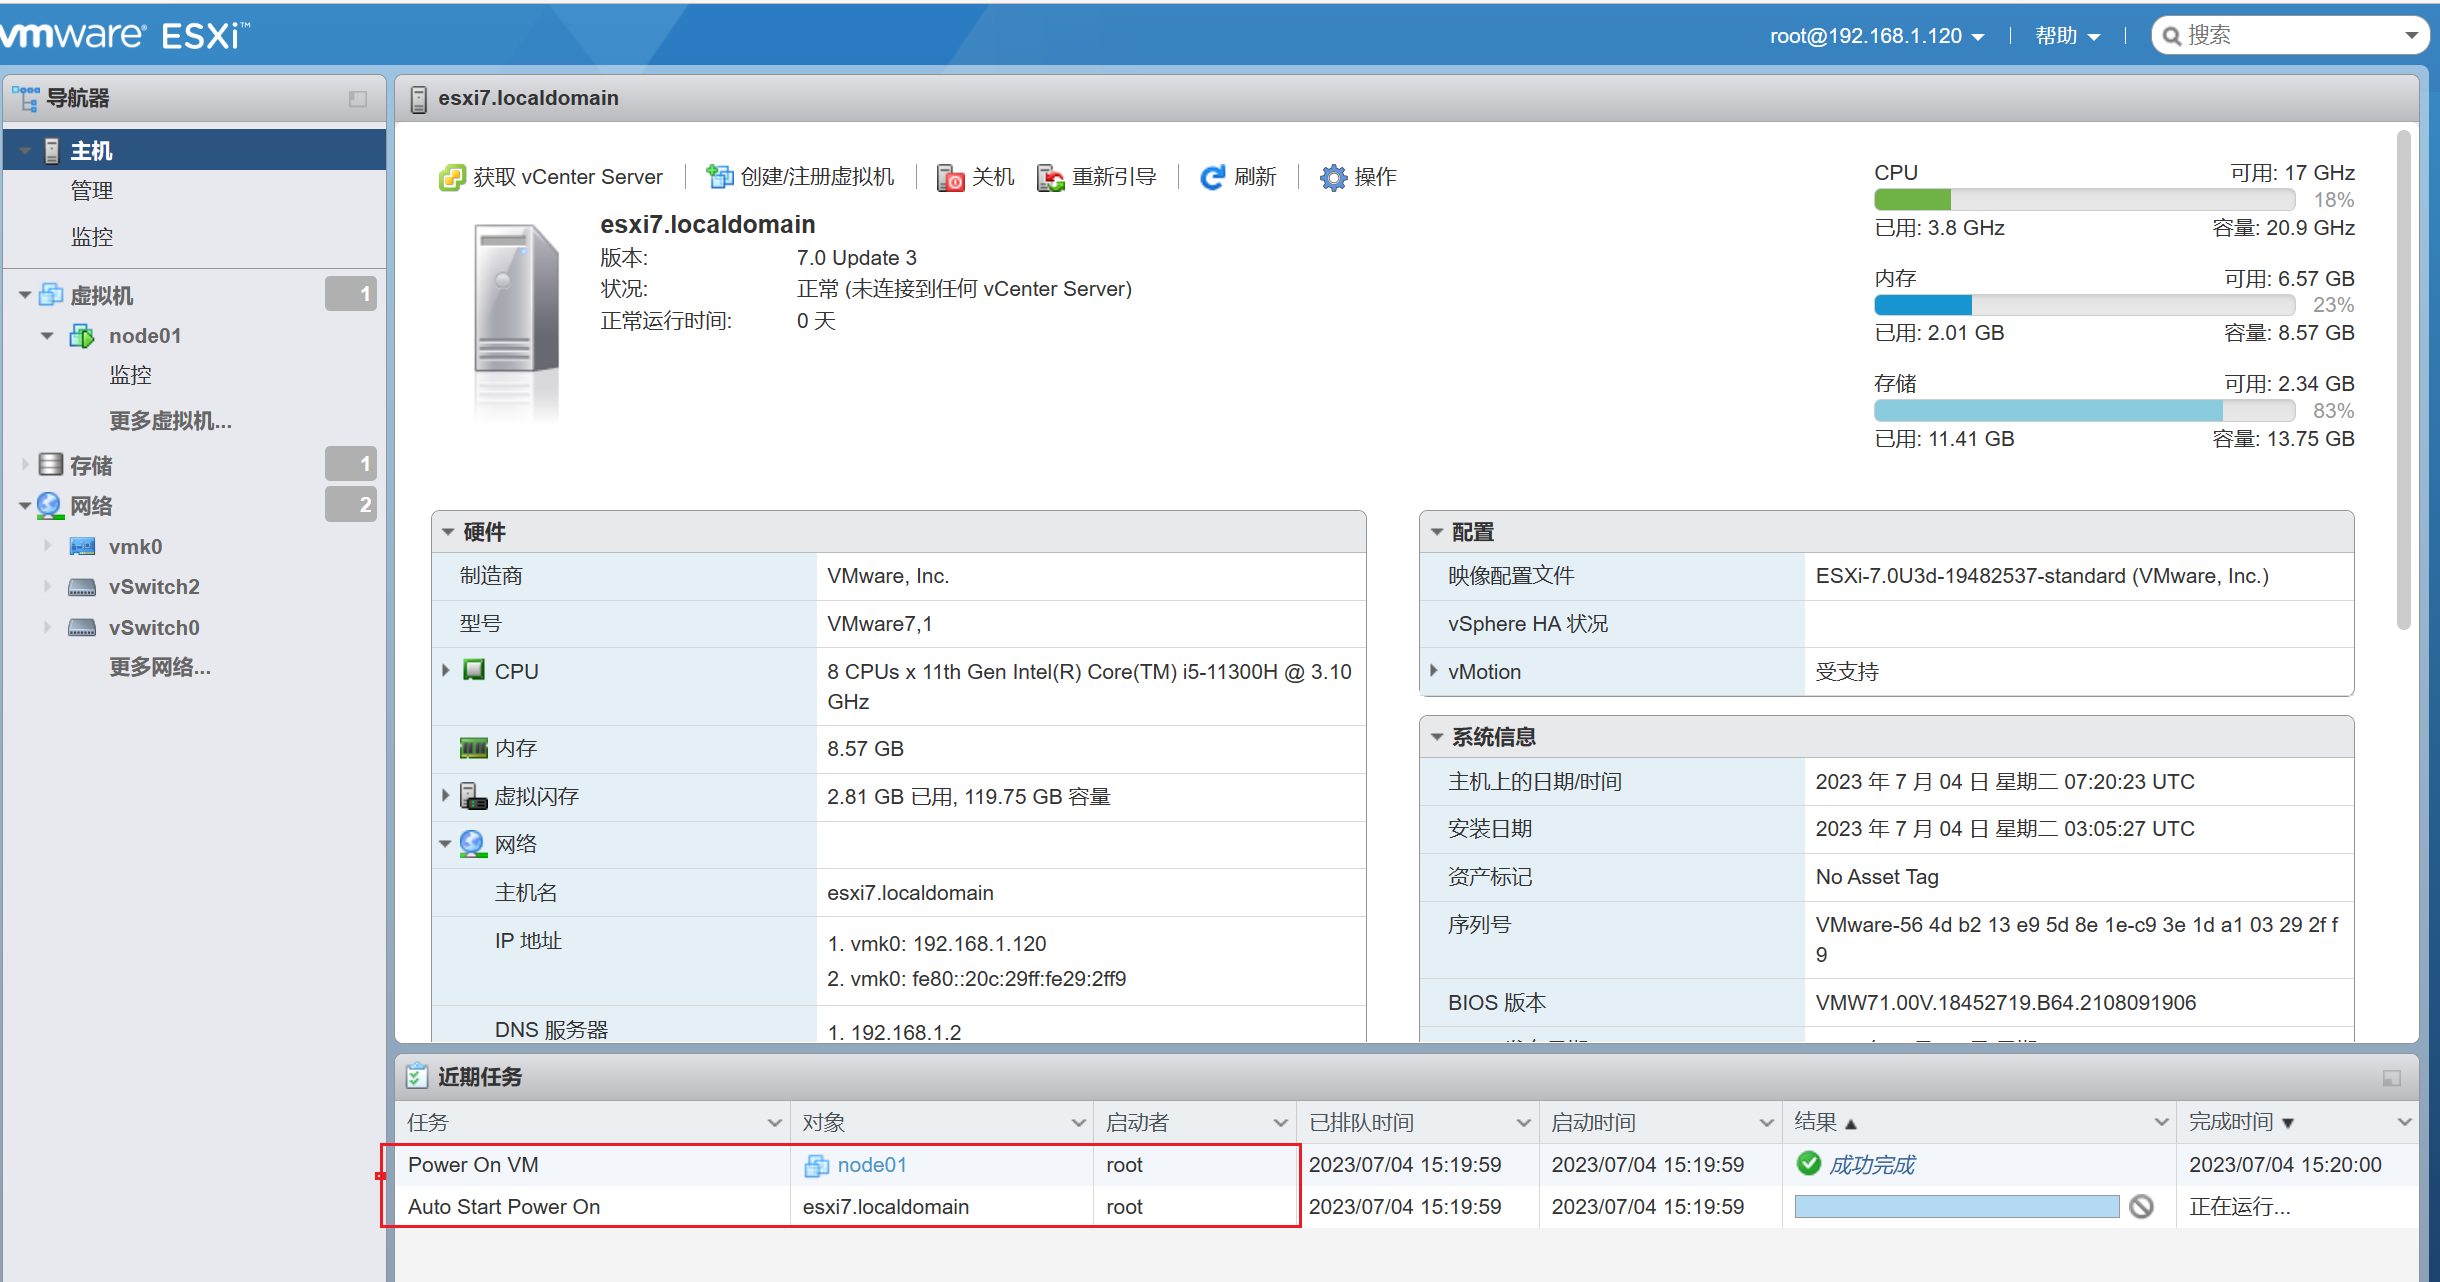Click the node01 VM icon in Navigator
This screenshot has height=1282, width=2440.
click(82, 336)
